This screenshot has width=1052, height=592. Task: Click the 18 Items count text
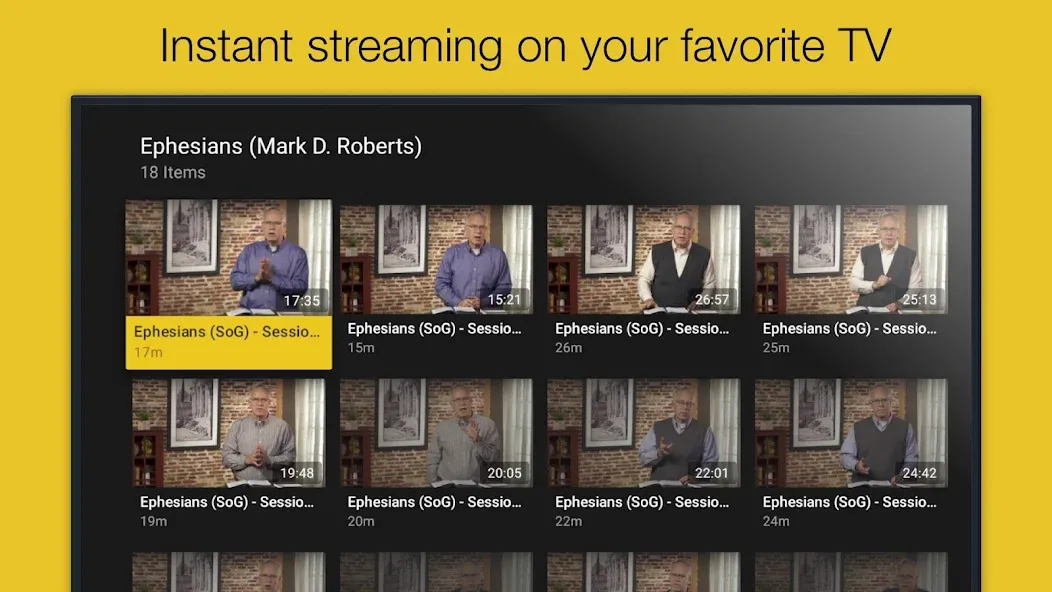tap(172, 172)
